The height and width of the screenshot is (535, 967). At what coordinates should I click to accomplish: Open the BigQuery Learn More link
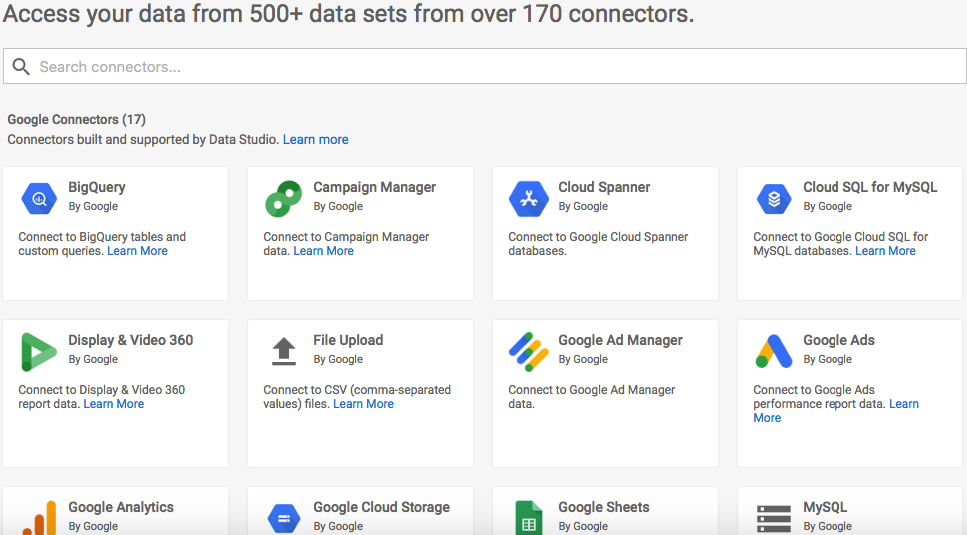(x=138, y=251)
